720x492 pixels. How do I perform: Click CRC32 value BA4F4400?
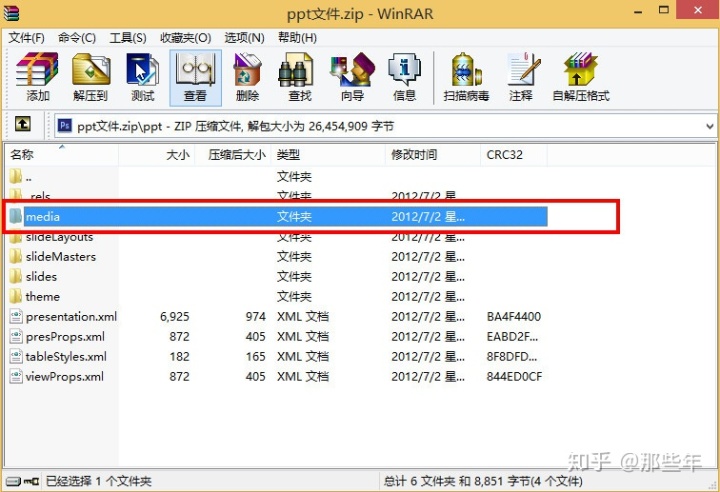coord(514,317)
